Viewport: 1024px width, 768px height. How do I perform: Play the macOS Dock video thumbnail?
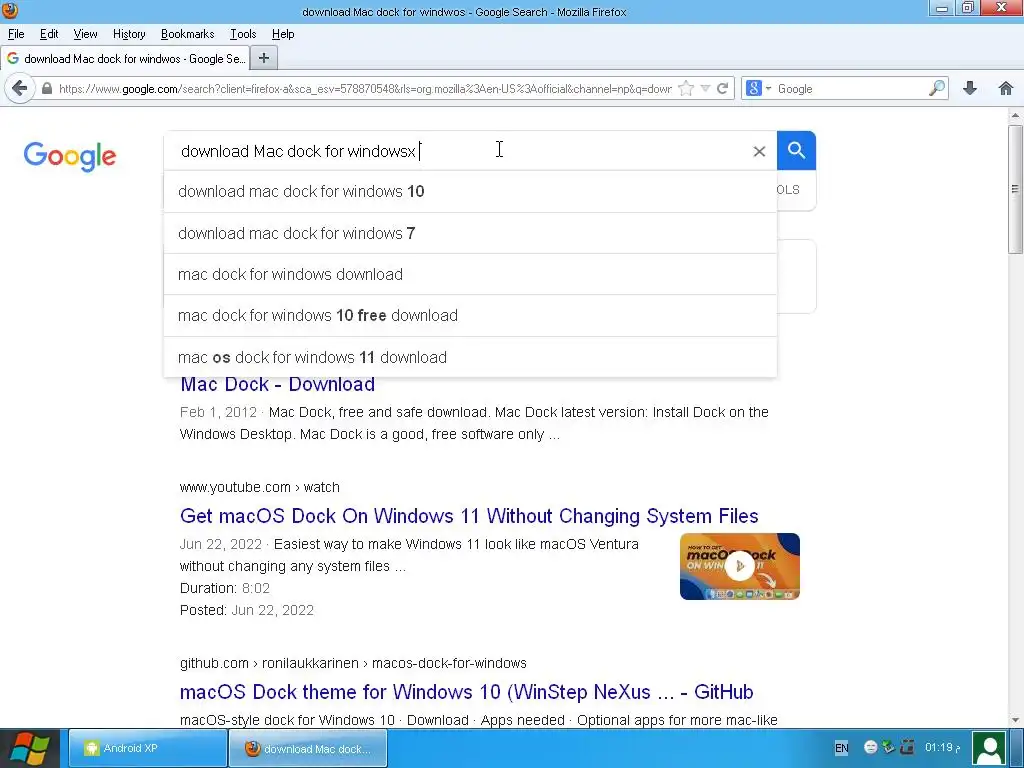point(739,566)
